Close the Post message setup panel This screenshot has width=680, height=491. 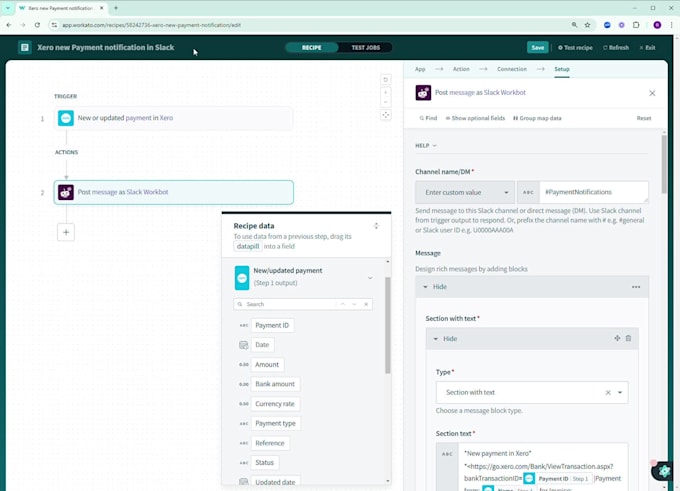pyautogui.click(x=652, y=93)
